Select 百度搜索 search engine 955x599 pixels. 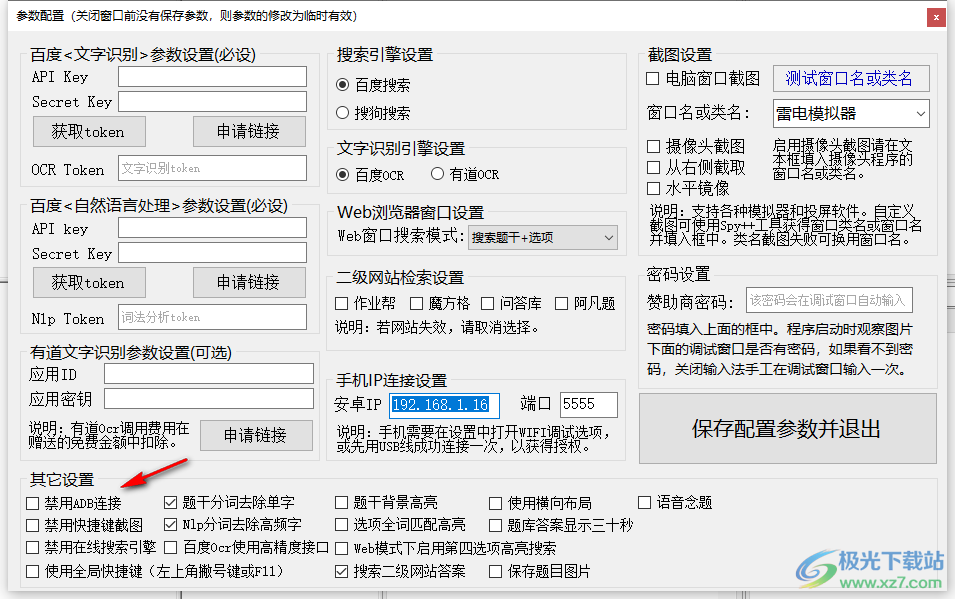pyautogui.click(x=342, y=85)
